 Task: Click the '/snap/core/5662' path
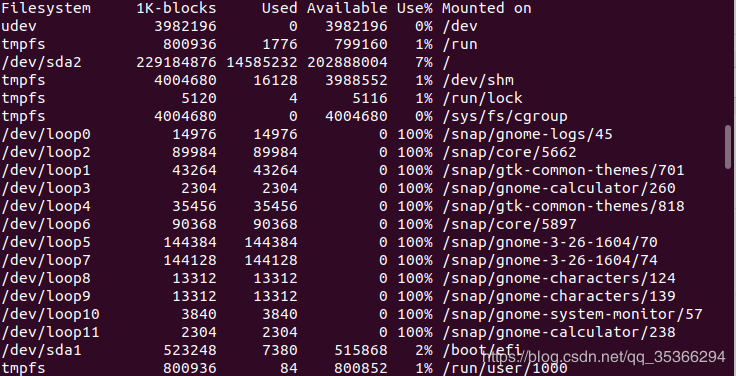[509, 152]
